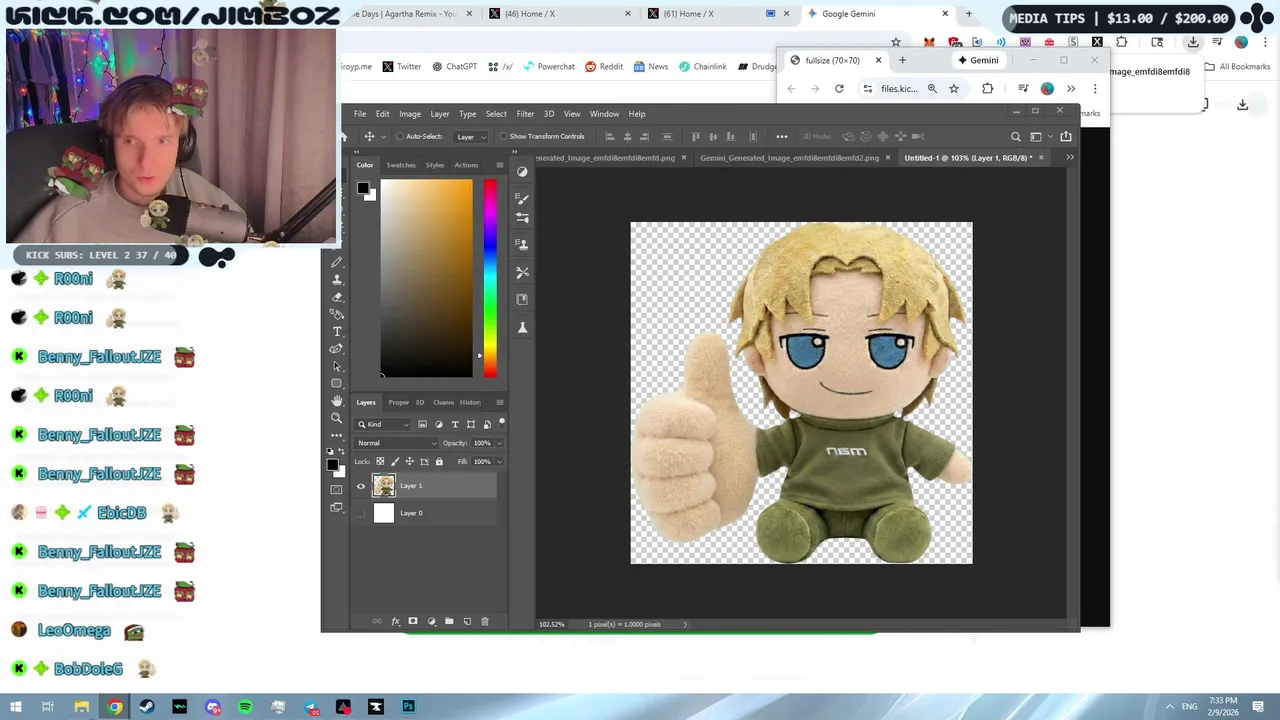
Task: Toggle the lock image pixels brush button
Action: [395, 462]
